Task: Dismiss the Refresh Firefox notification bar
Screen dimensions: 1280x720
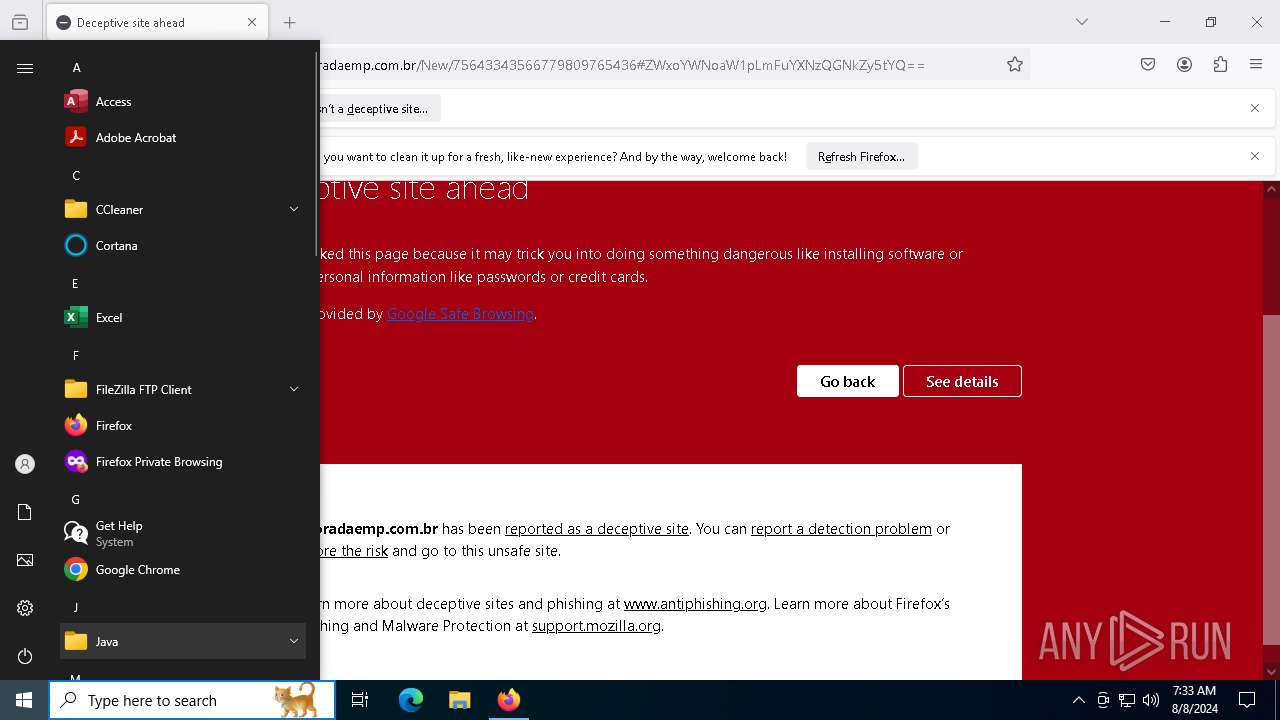Action: pyautogui.click(x=1255, y=156)
